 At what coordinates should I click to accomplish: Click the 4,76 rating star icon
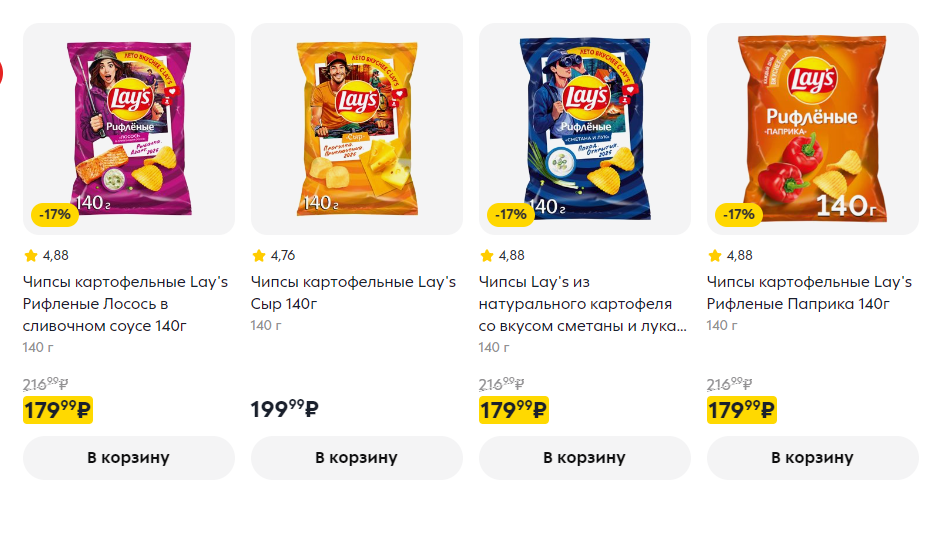click(259, 256)
